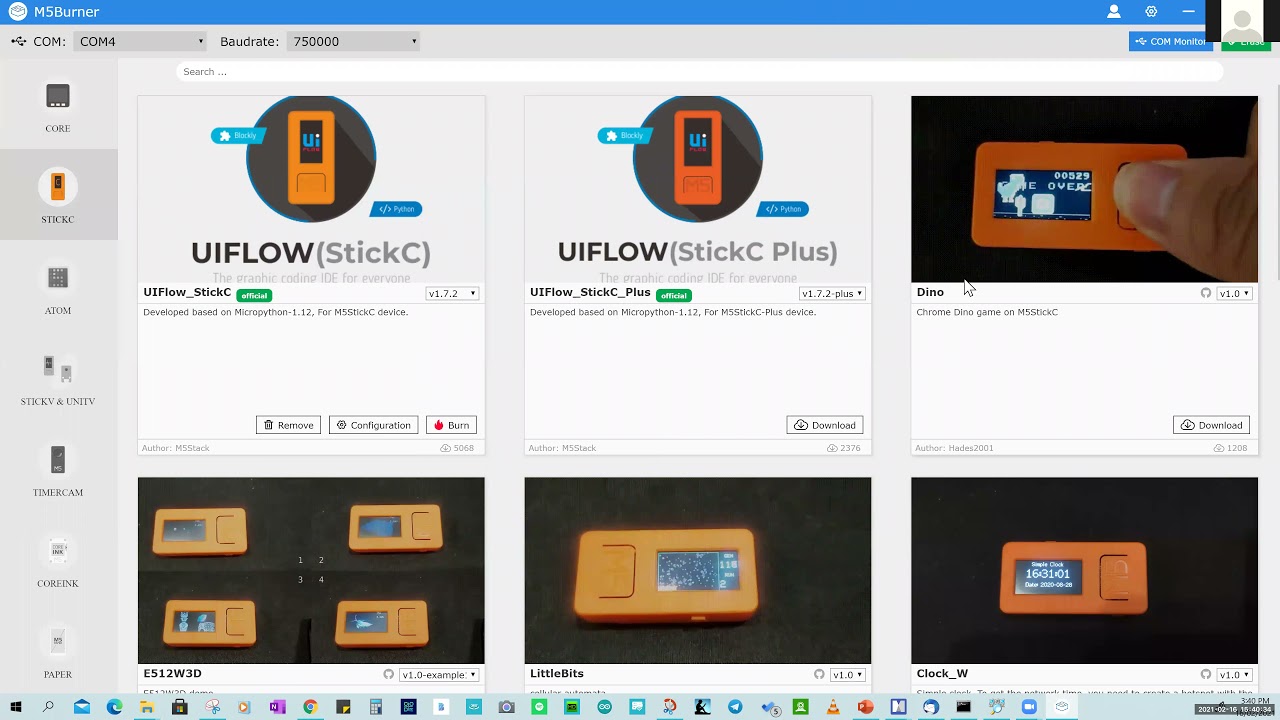Click the E512W3D firmware title
This screenshot has height=720, width=1280.
click(172, 674)
